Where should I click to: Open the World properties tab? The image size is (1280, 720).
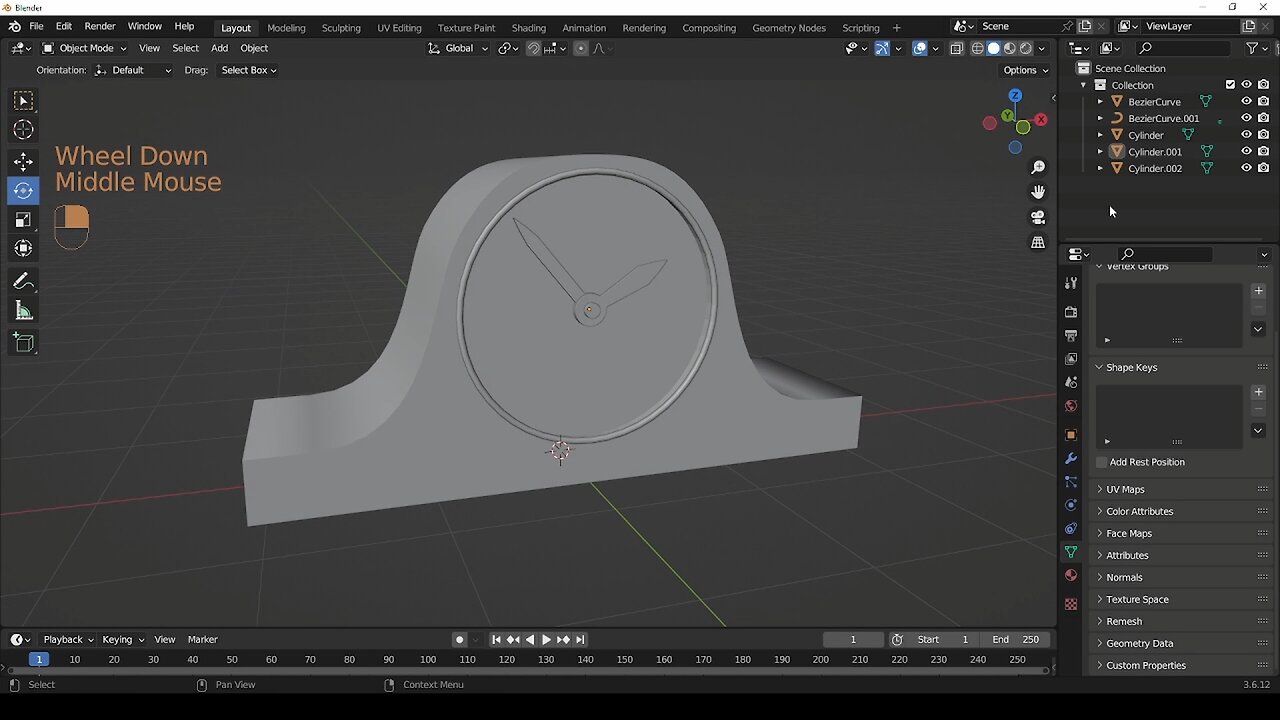(1071, 406)
